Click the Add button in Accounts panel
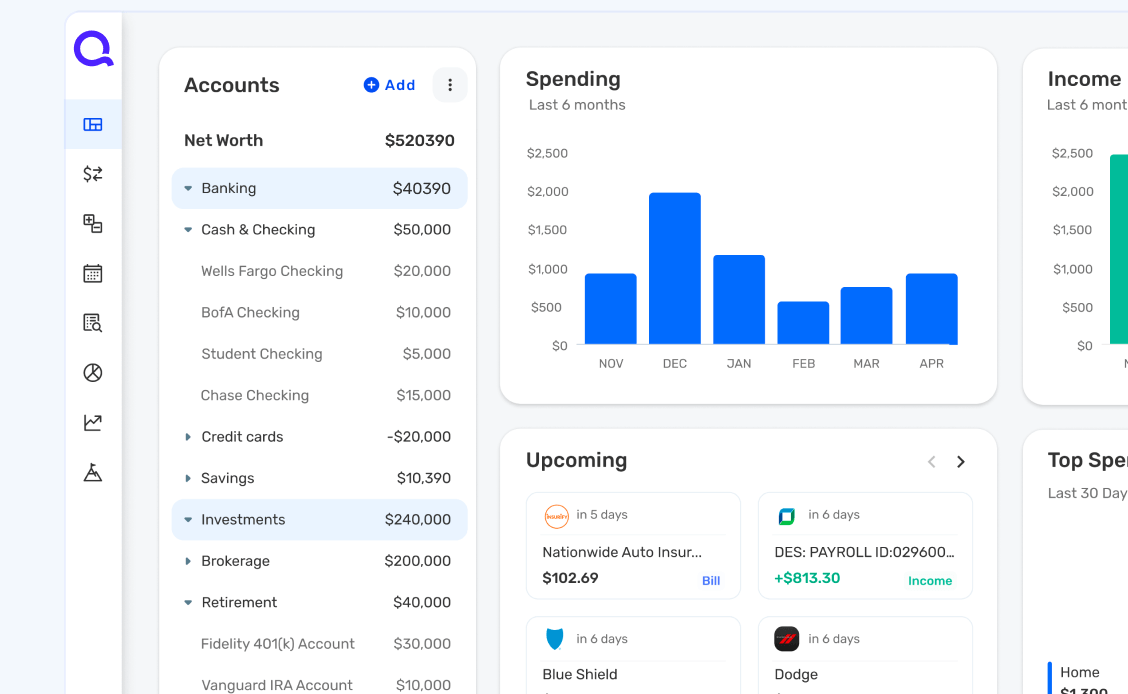1128x694 pixels. (x=389, y=85)
